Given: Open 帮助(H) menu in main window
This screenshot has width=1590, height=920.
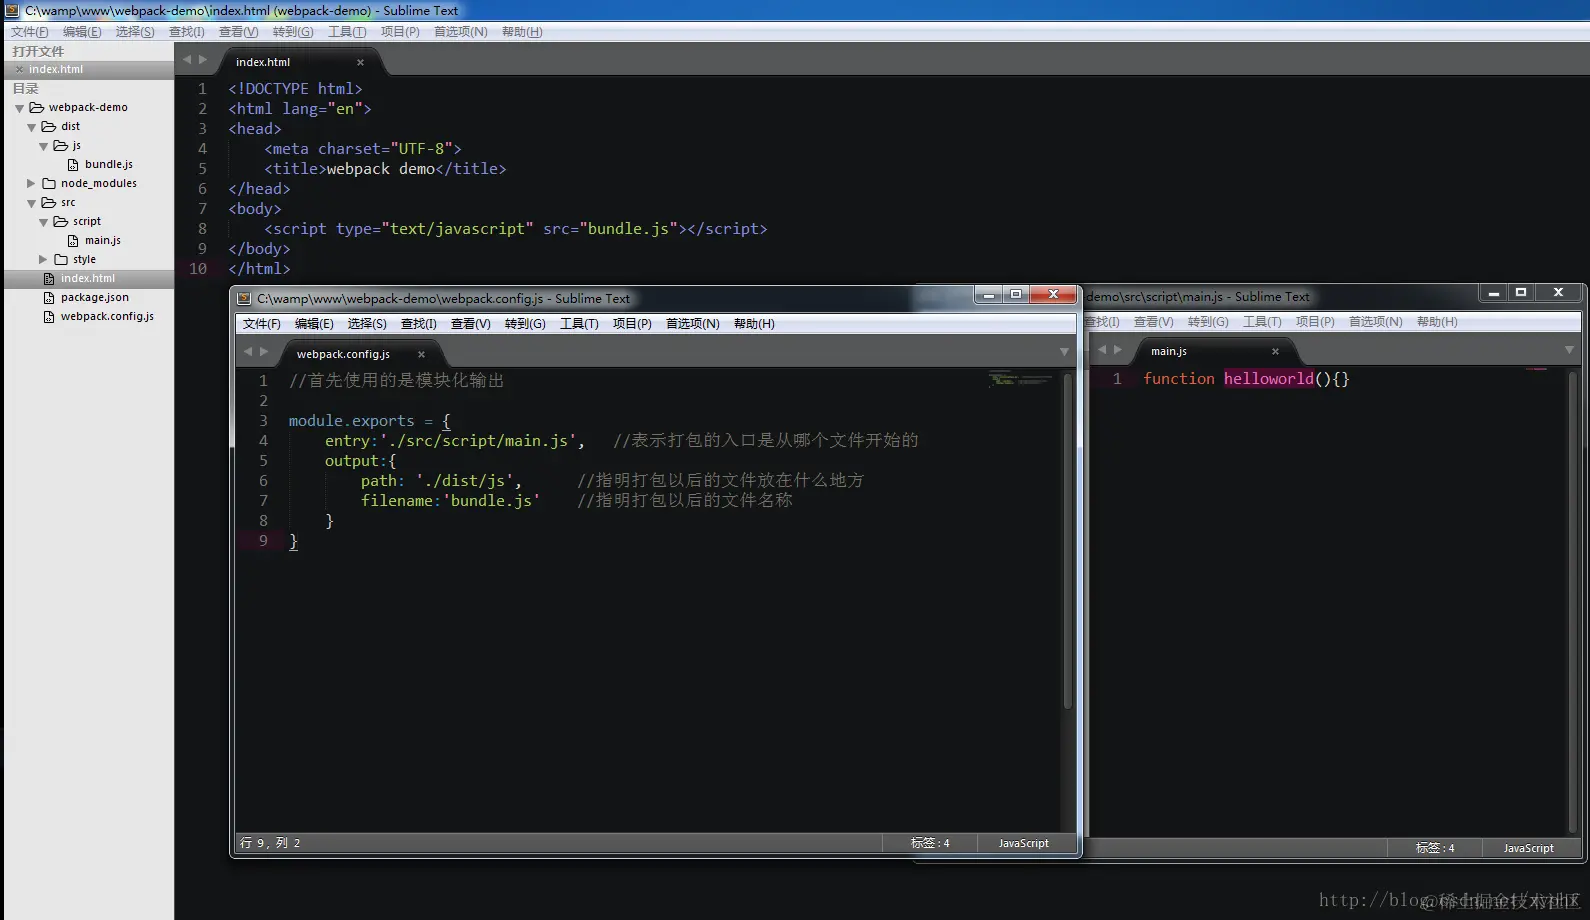Looking at the screenshot, I should click(522, 32).
